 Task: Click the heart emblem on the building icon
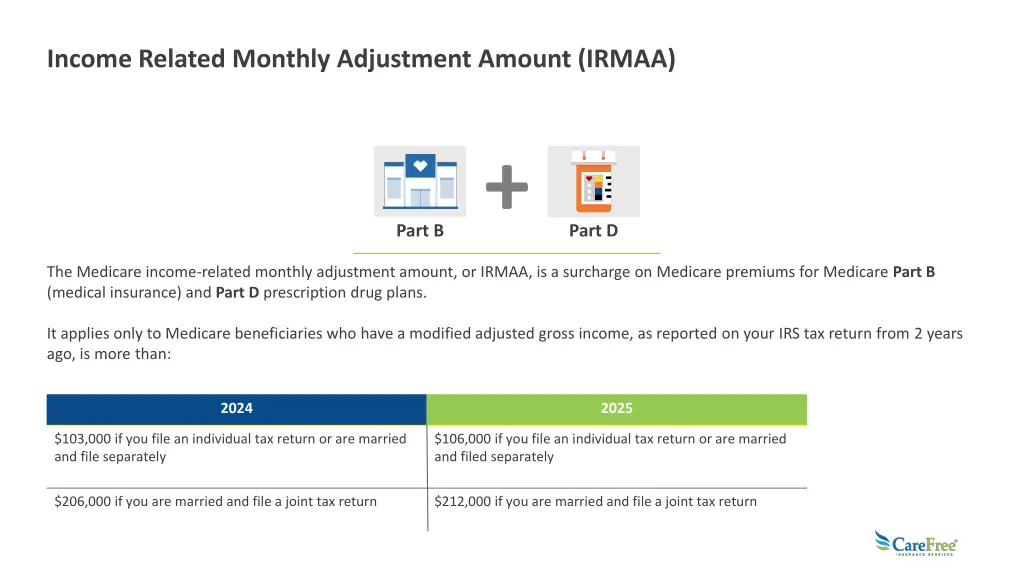(x=420, y=165)
